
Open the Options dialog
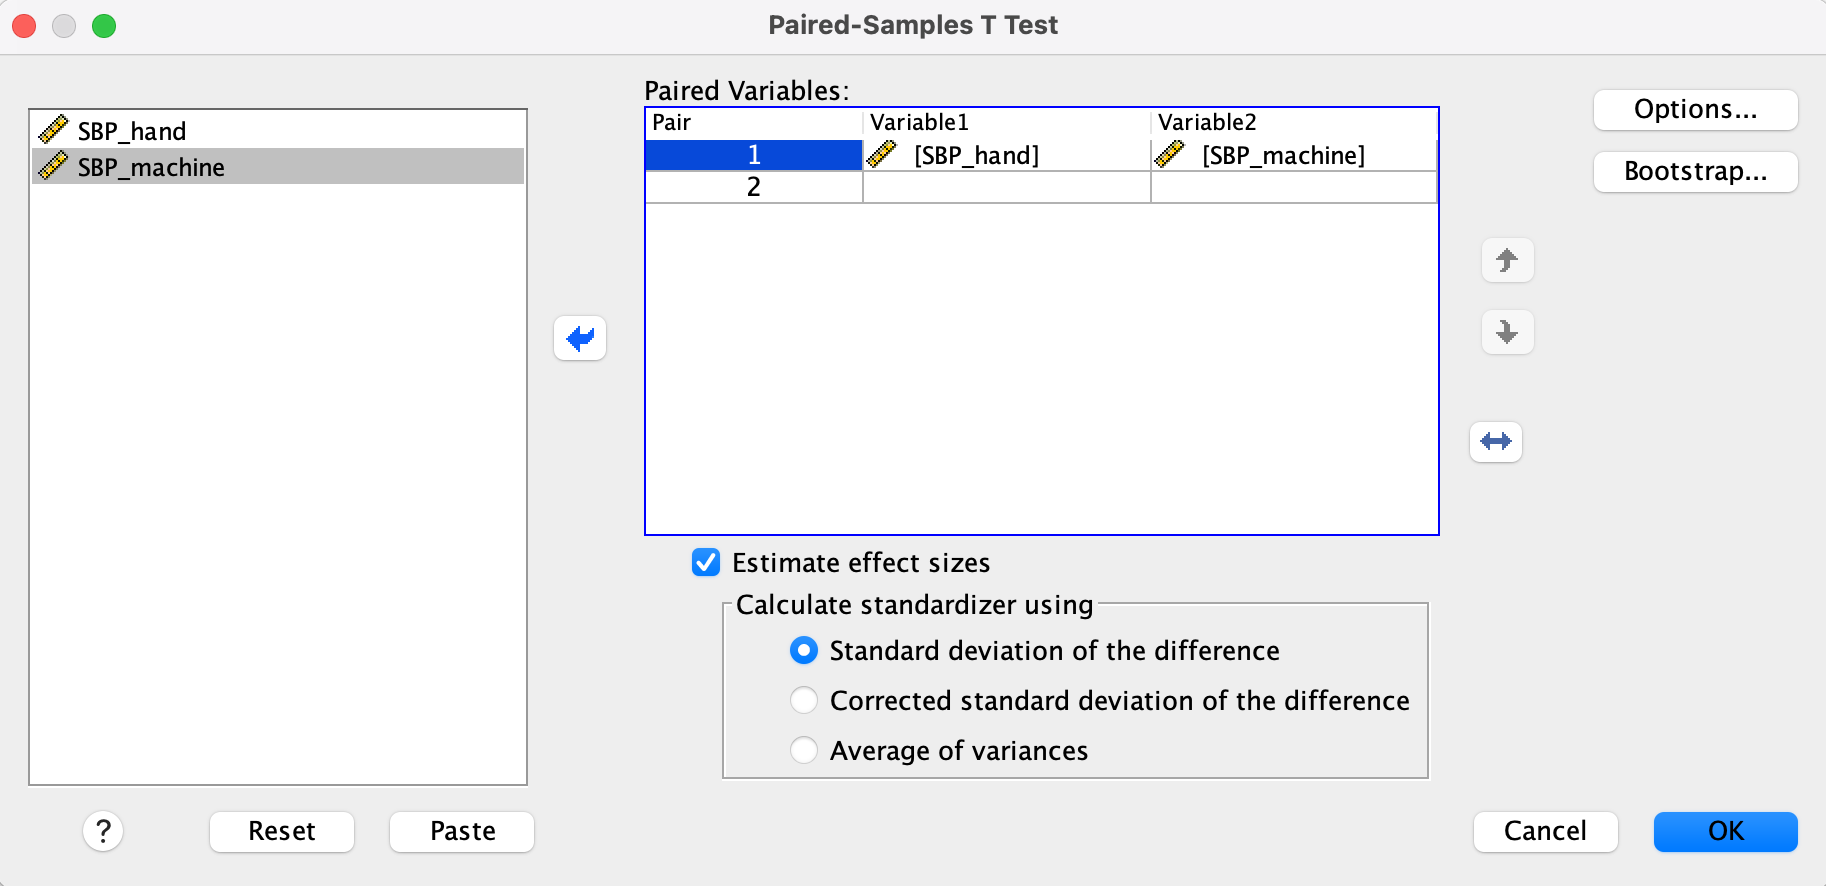(1695, 110)
